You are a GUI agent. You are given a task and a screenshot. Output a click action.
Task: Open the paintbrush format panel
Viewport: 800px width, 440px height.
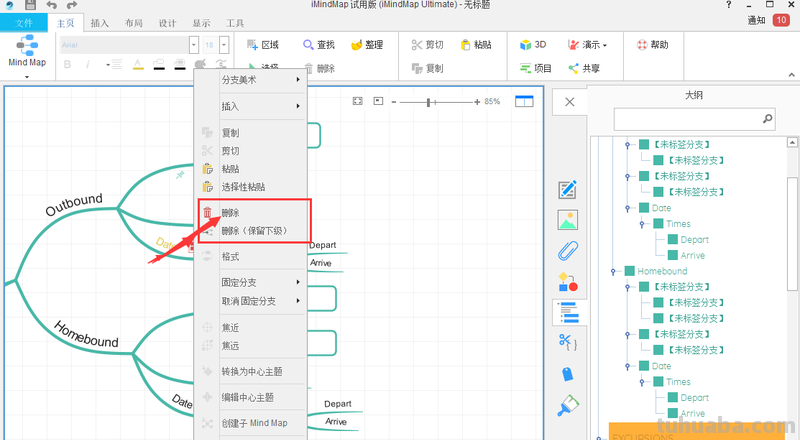coord(568,405)
